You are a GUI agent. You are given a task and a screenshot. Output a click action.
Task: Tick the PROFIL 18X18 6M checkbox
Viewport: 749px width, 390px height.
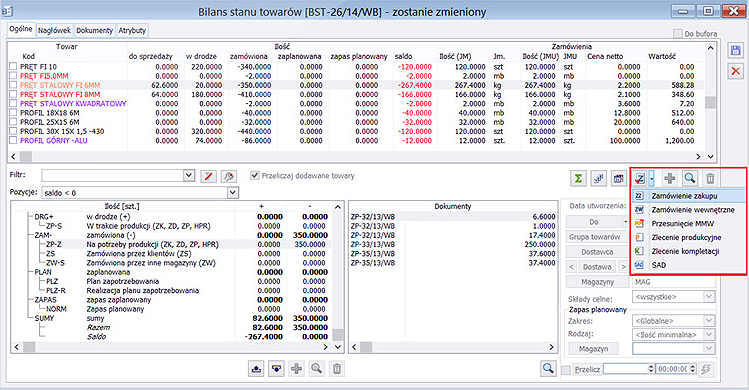[x=13, y=113]
